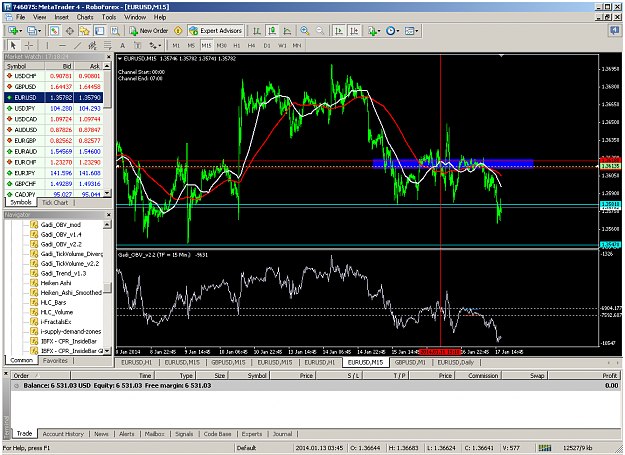Click the connection status bars icon
The height and width of the screenshot is (455, 625).
545,448
